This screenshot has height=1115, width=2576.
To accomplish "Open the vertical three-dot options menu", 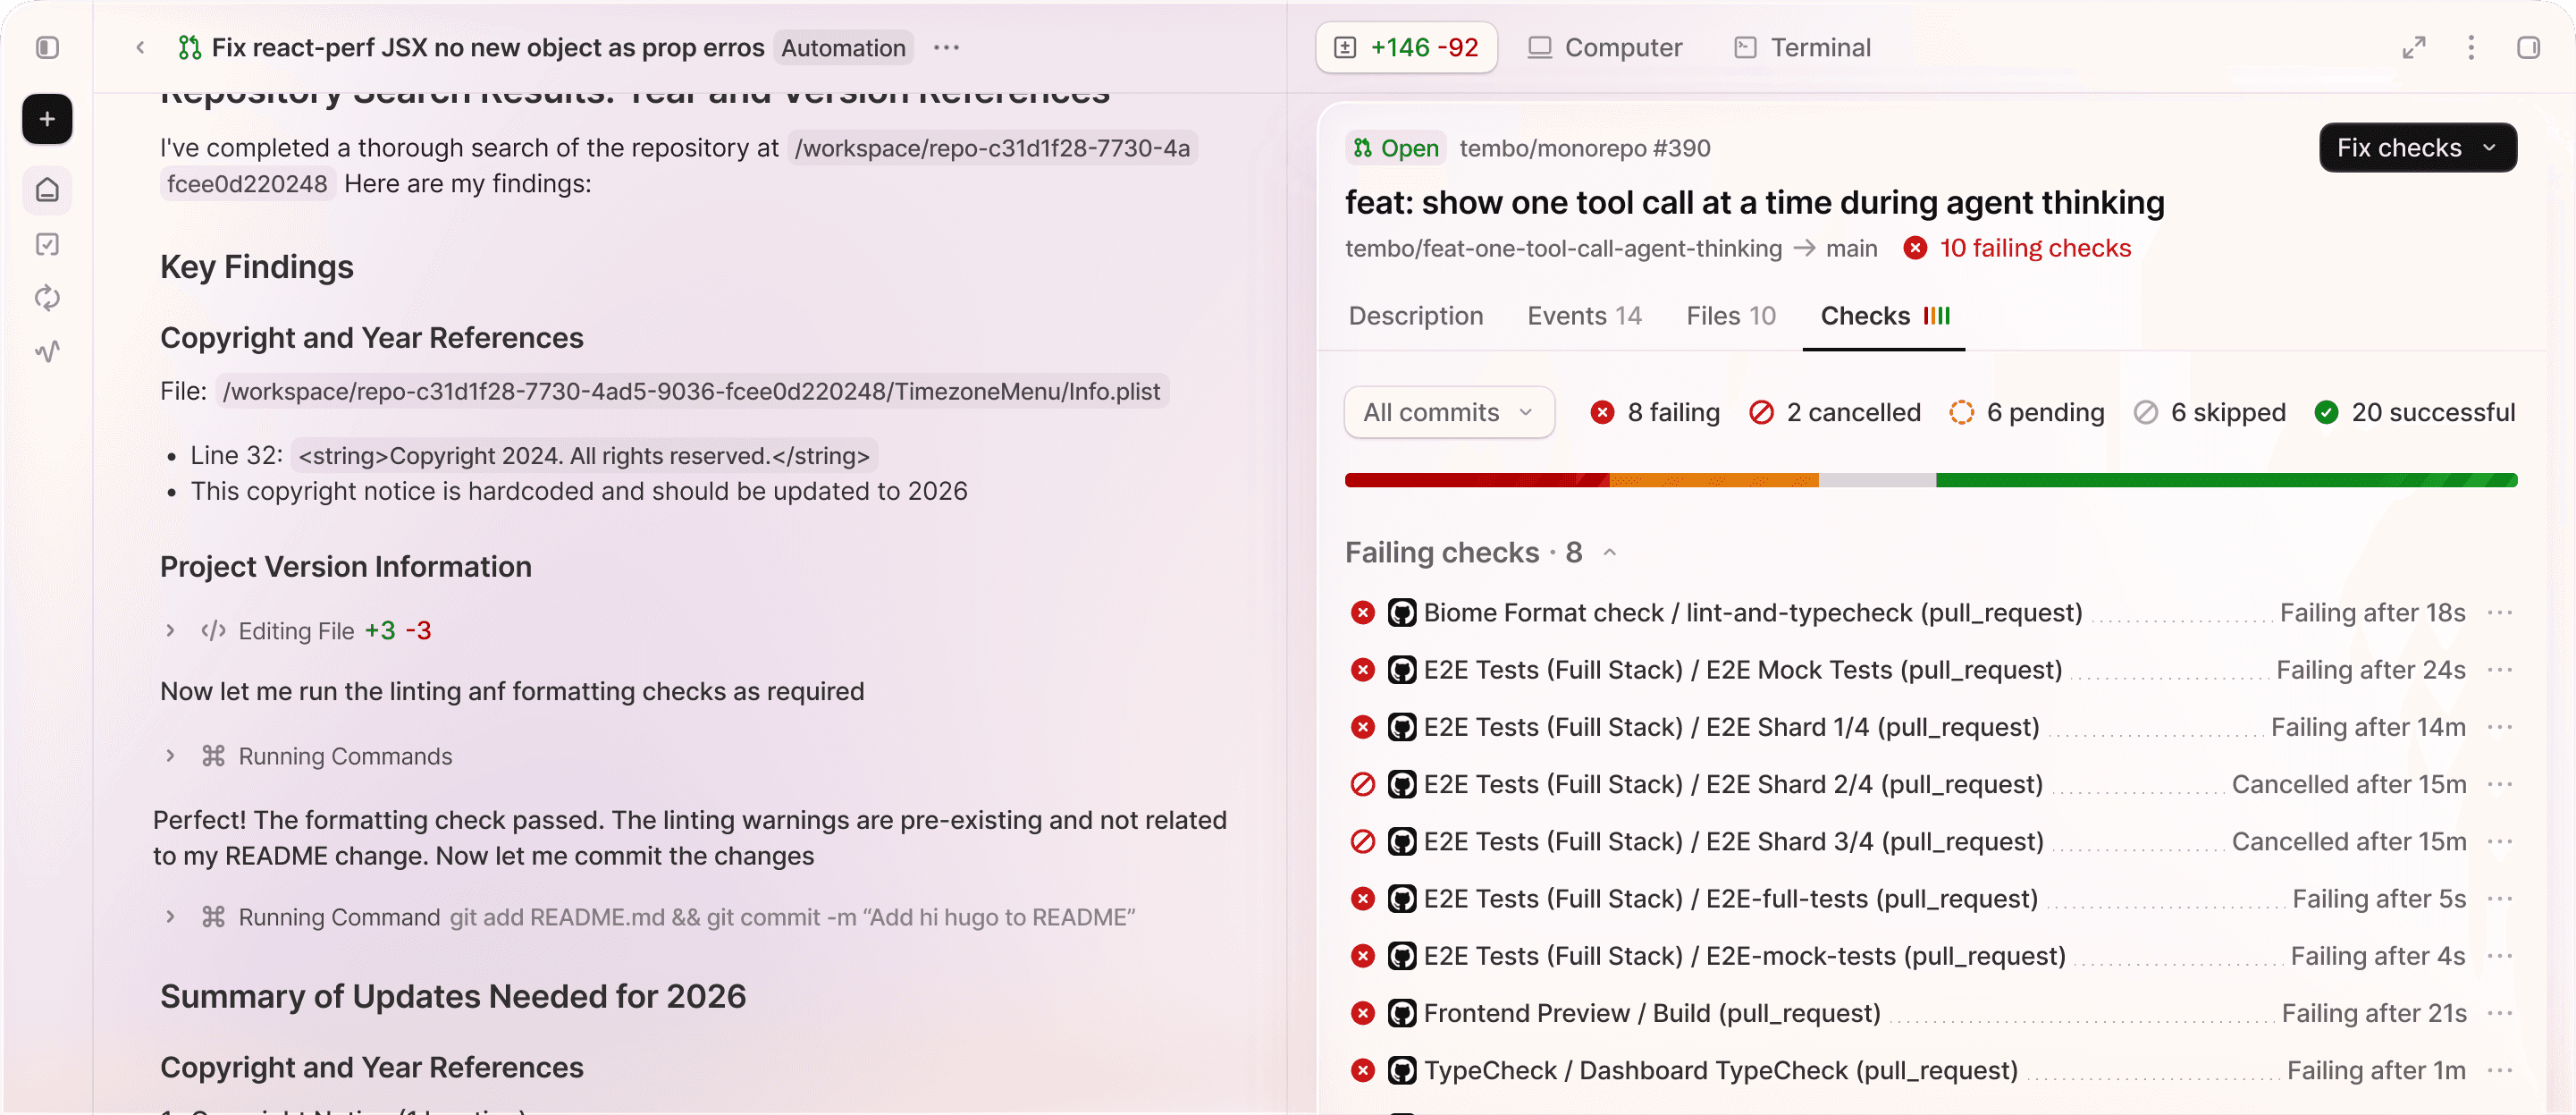I will click(x=2471, y=47).
